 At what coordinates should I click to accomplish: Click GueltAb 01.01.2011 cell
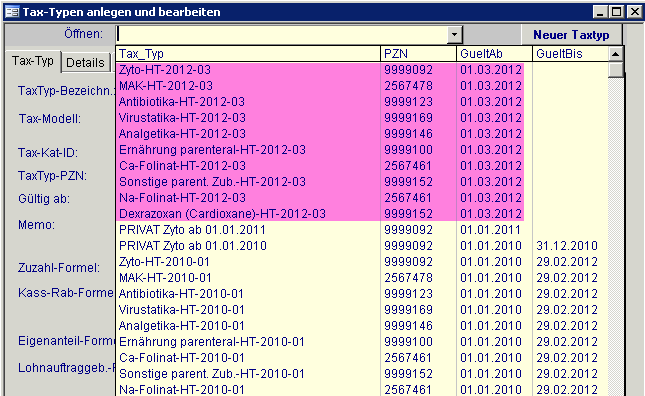tap(491, 230)
